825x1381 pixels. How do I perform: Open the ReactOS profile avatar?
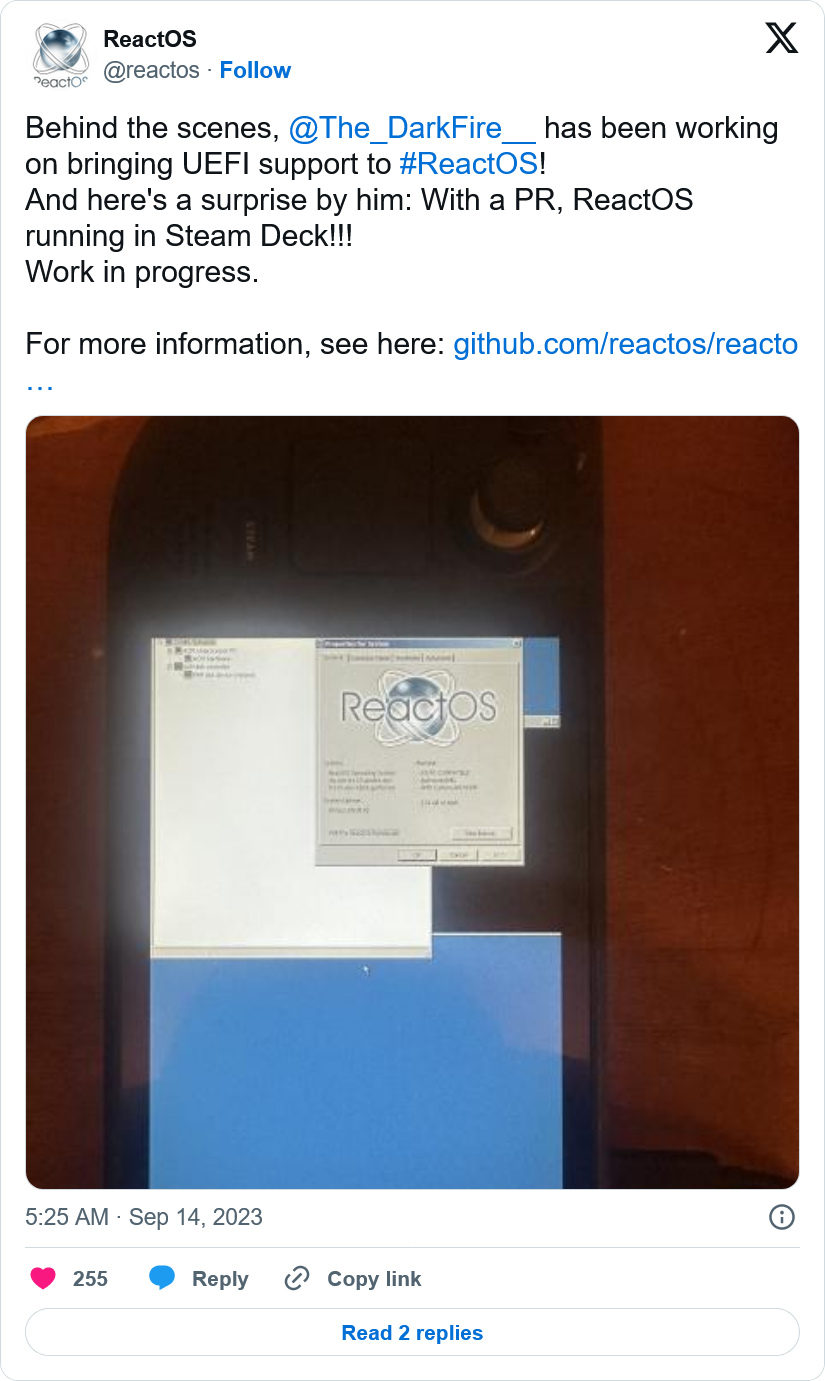click(62, 55)
